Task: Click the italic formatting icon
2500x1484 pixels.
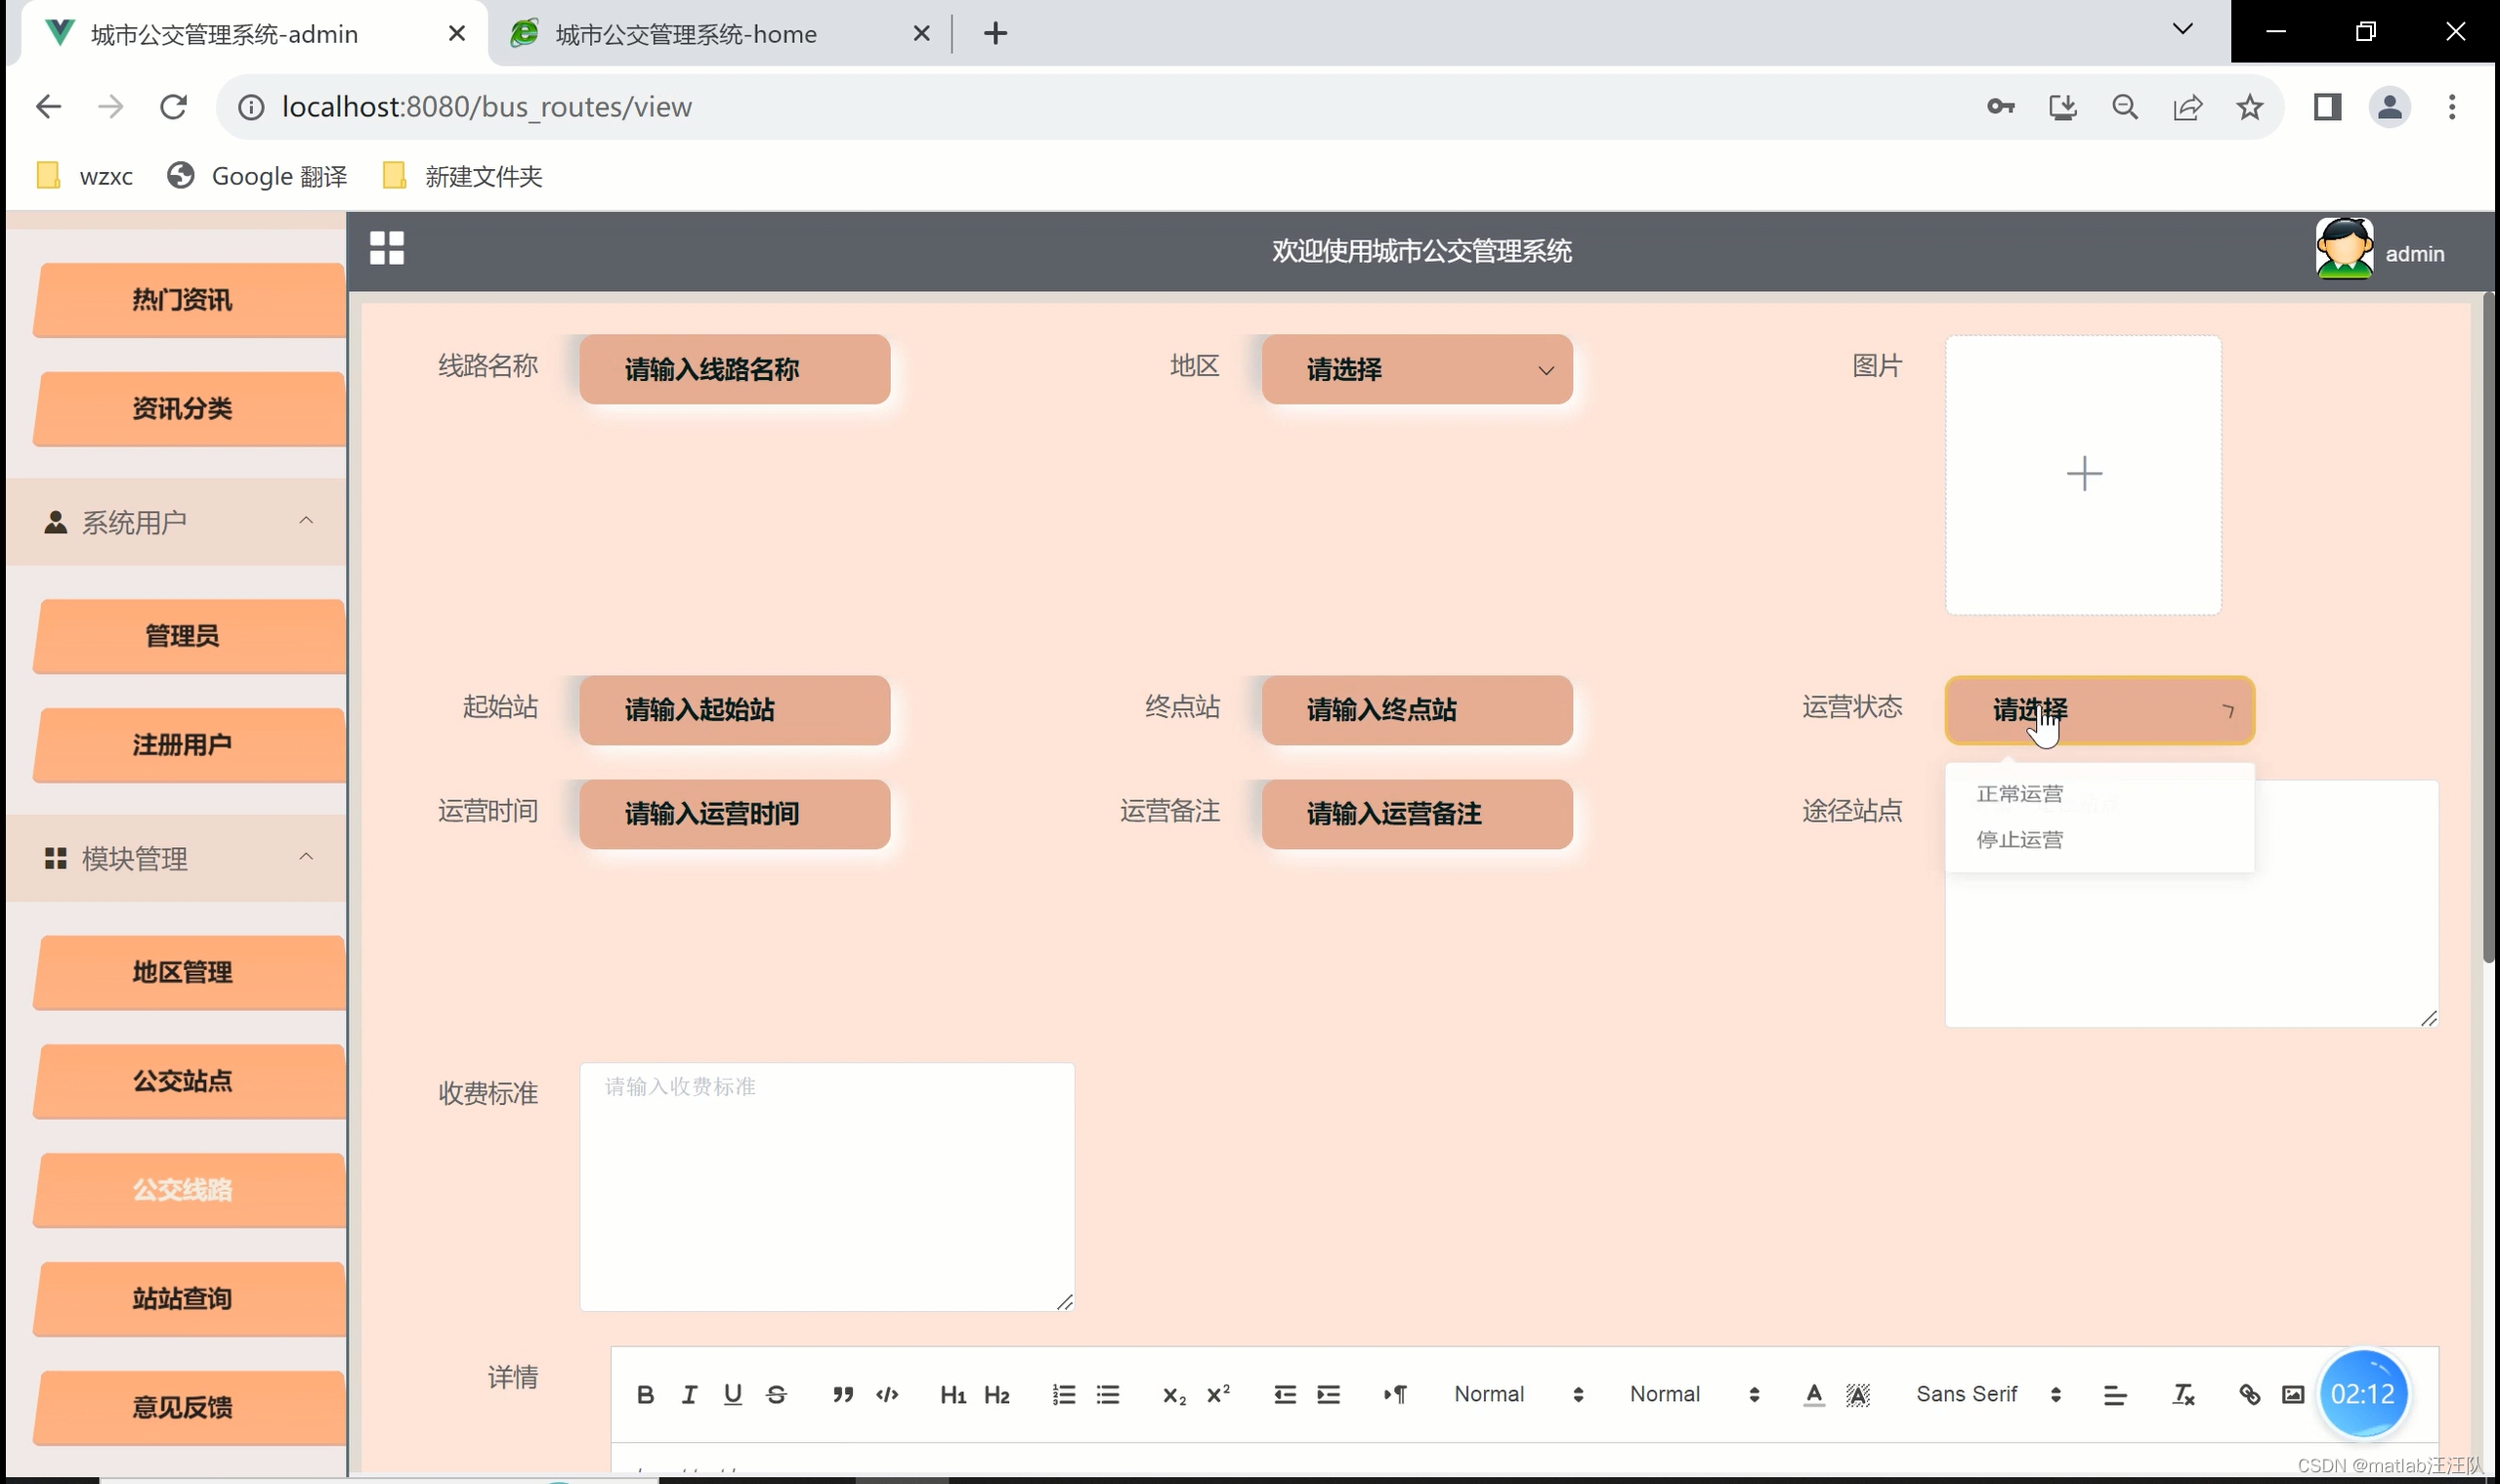Action: click(x=689, y=1394)
